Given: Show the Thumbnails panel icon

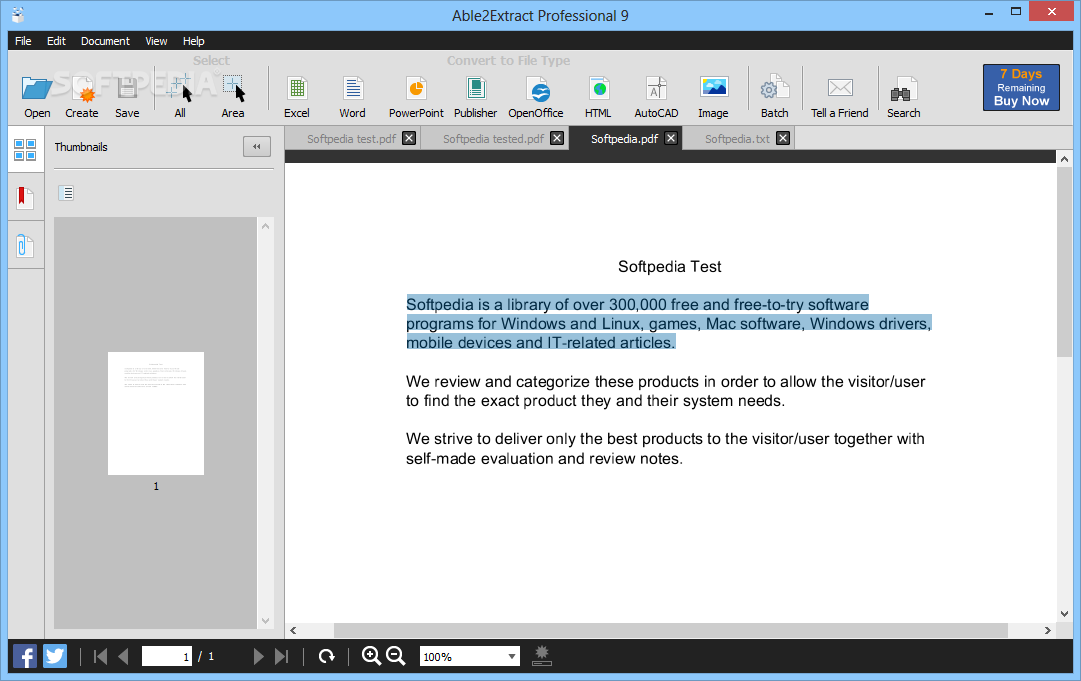Looking at the screenshot, I should pos(26,150).
